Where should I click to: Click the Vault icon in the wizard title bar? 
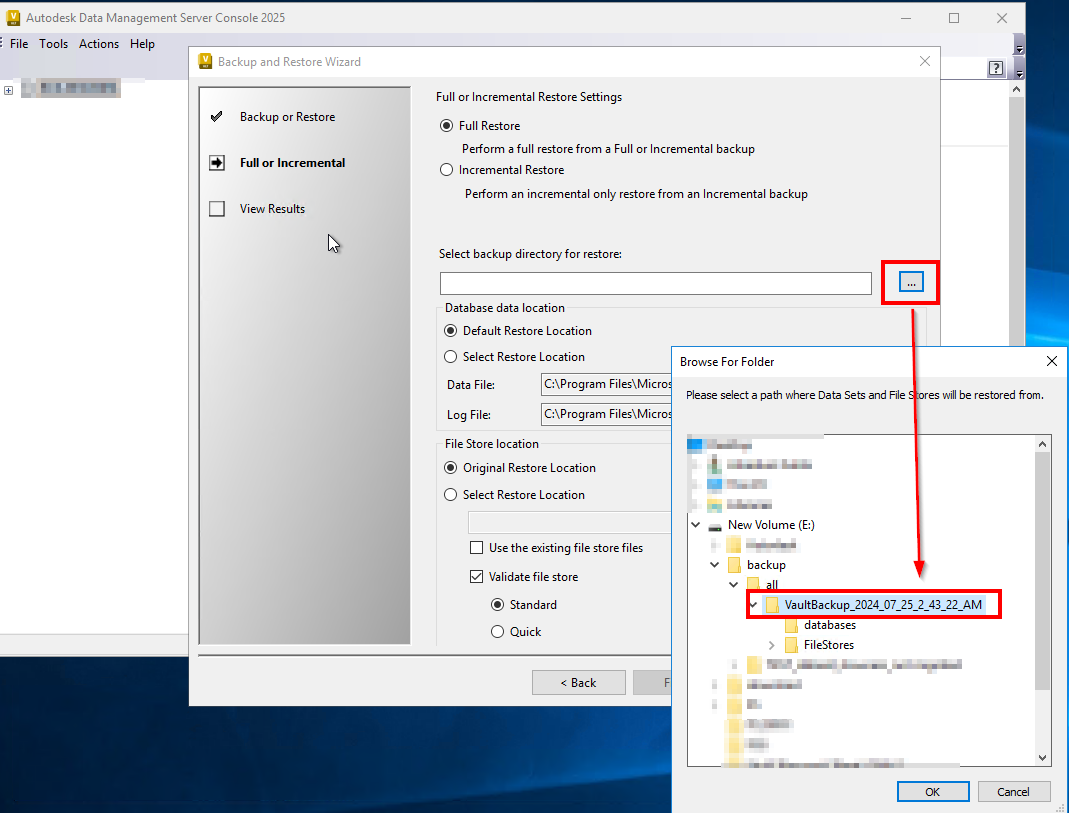[x=205, y=61]
